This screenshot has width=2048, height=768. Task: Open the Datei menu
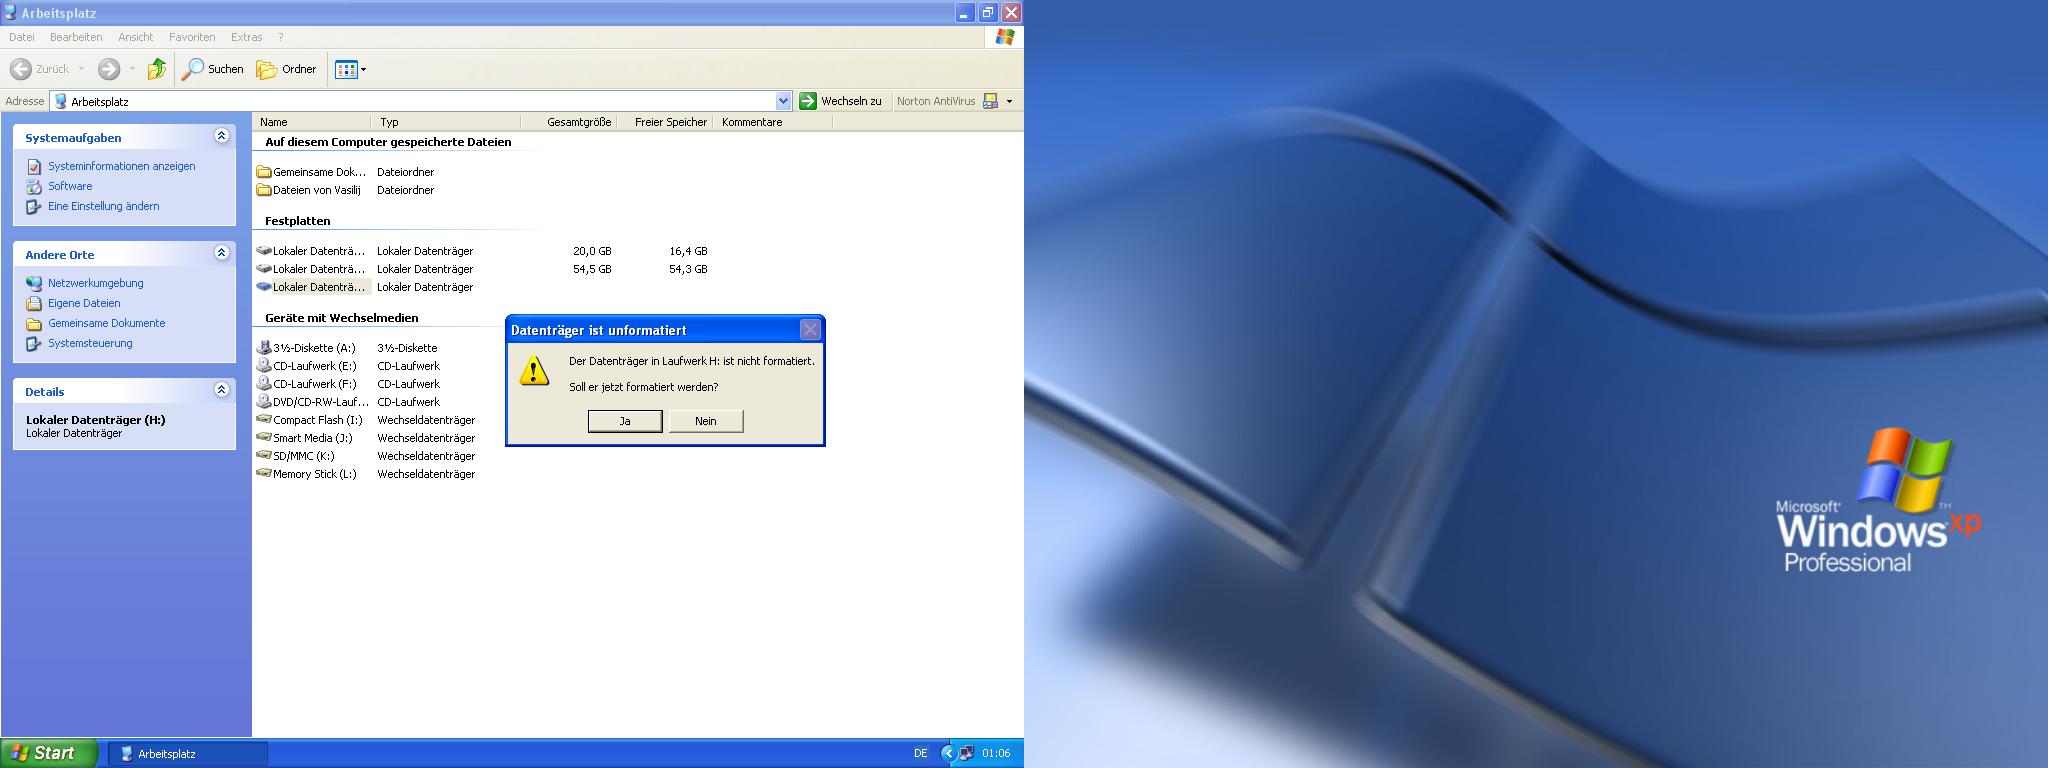click(x=22, y=37)
